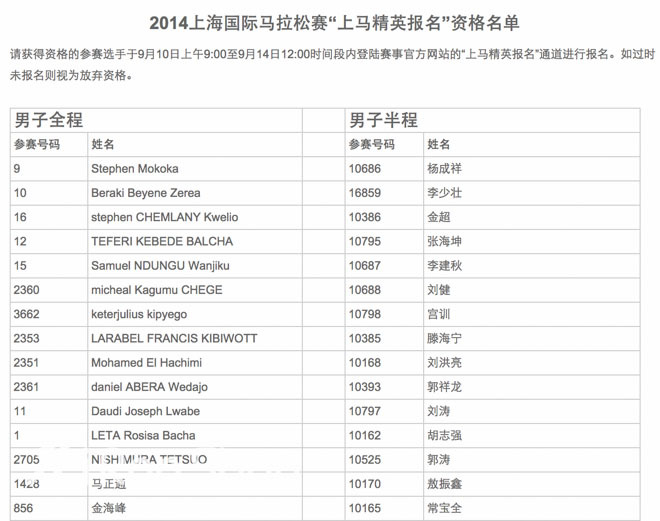The width and height of the screenshot is (660, 521).
Task: Select the 男子全程 table heading
Action: [x=48, y=120]
